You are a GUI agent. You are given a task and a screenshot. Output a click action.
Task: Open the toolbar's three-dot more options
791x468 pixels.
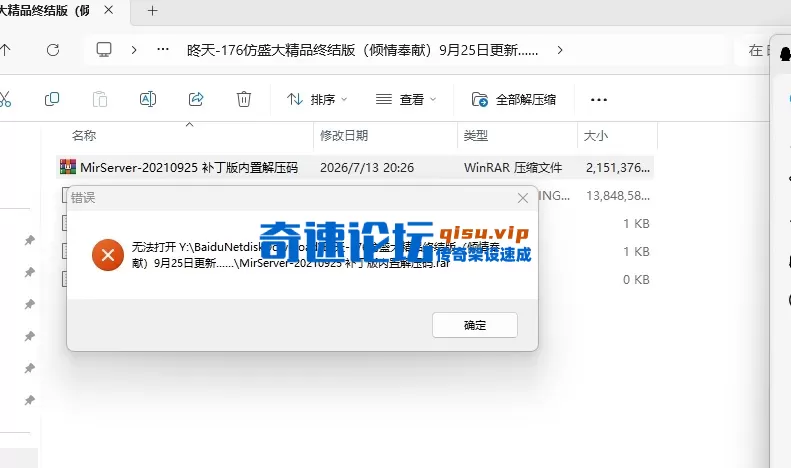point(599,100)
